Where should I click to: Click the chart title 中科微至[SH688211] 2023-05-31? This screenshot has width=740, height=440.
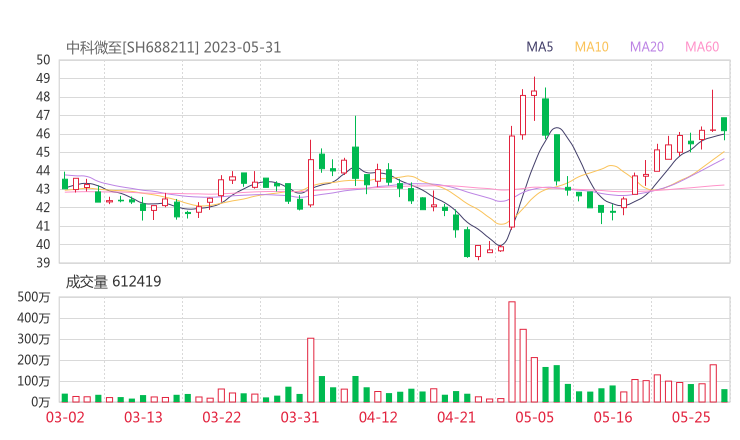click(174, 48)
